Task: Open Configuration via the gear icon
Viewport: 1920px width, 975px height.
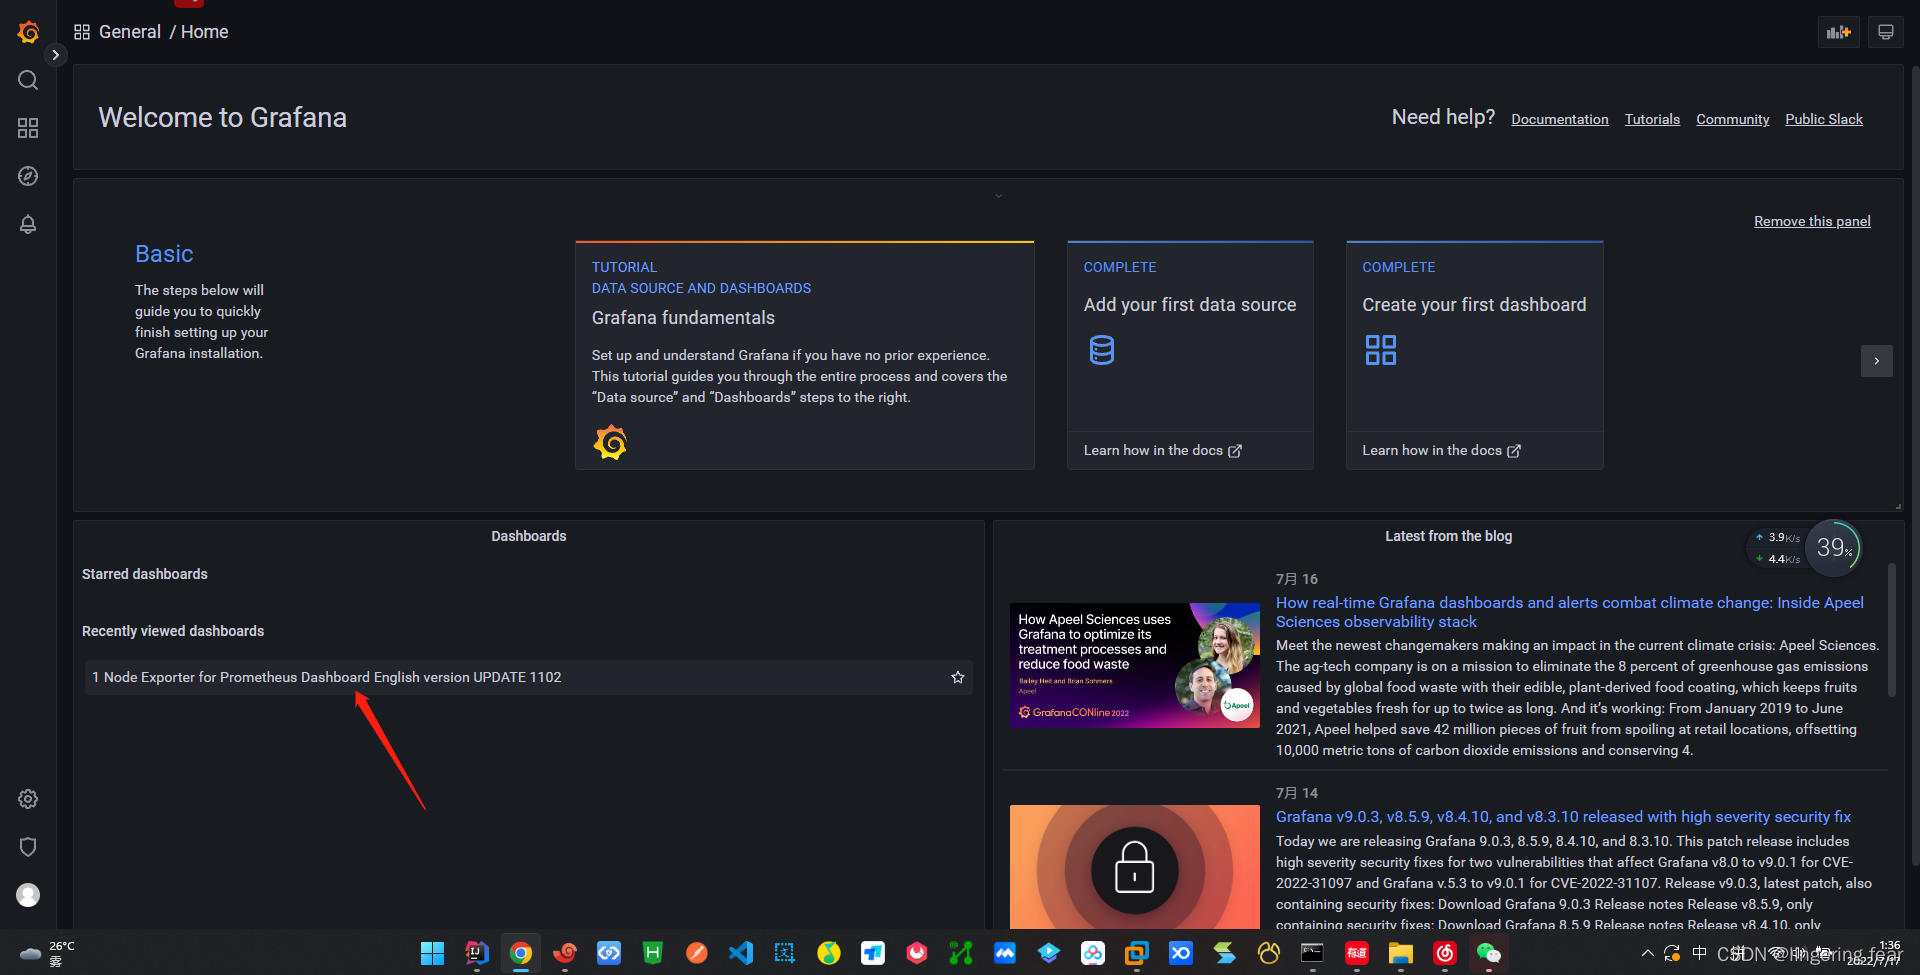Action: coord(27,798)
